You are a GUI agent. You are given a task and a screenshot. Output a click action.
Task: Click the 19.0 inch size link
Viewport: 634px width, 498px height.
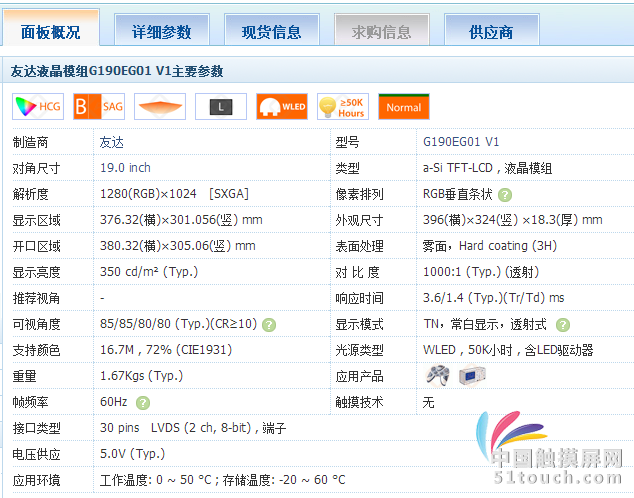tap(125, 168)
